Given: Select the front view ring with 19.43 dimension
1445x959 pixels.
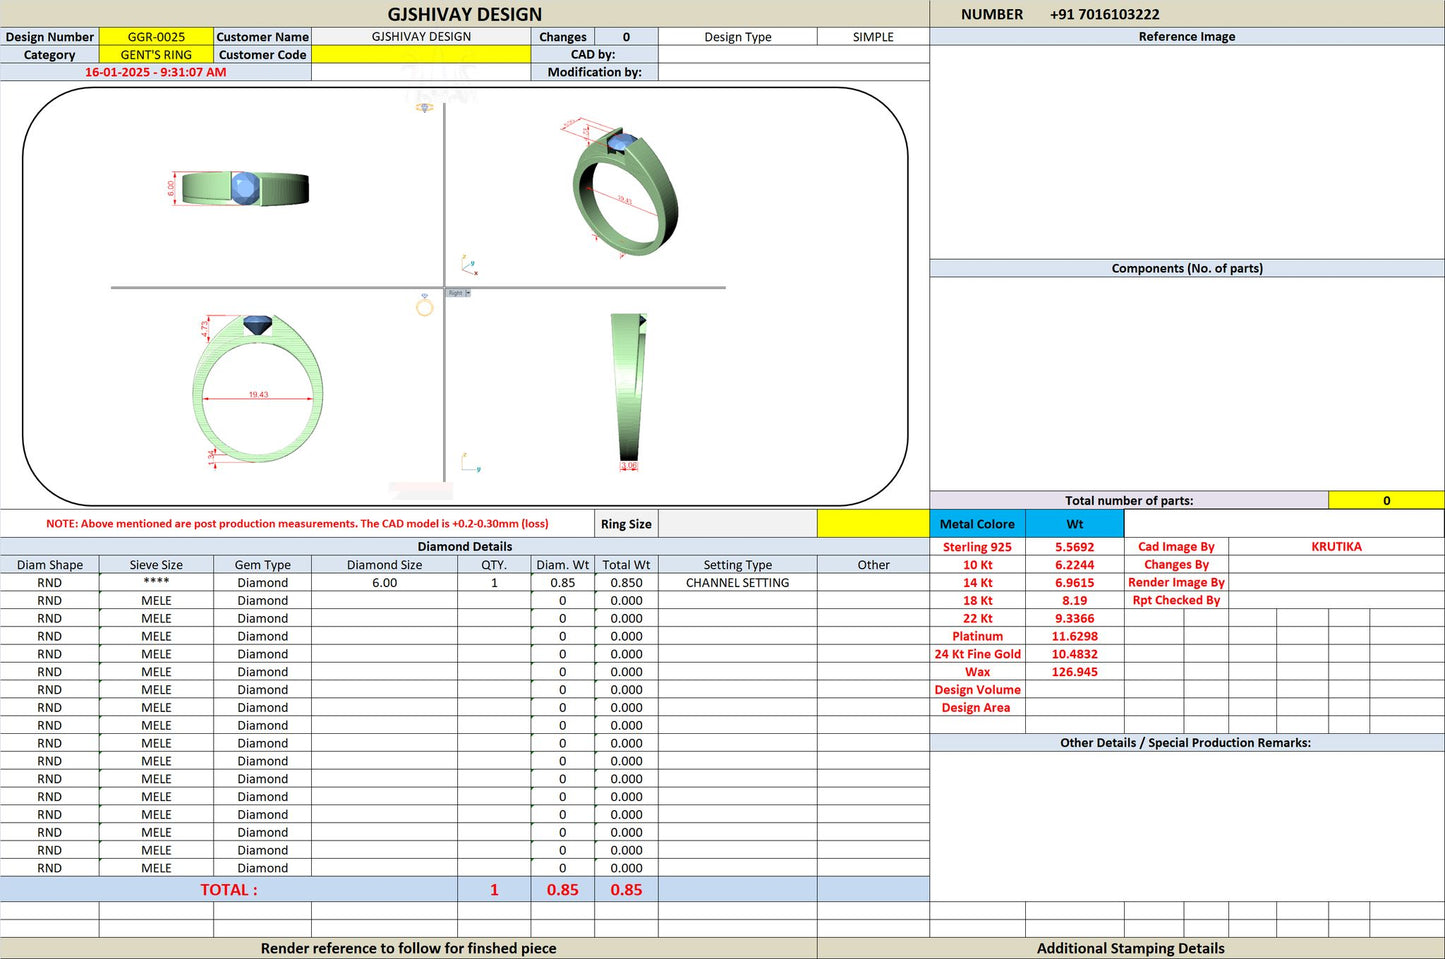Looking at the screenshot, I should coord(258,390).
